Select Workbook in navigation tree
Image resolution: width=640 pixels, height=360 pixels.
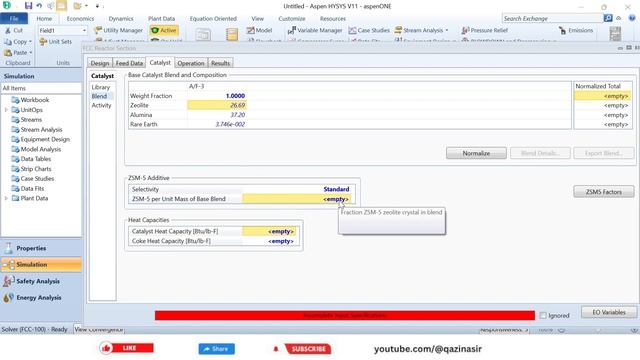coord(35,100)
